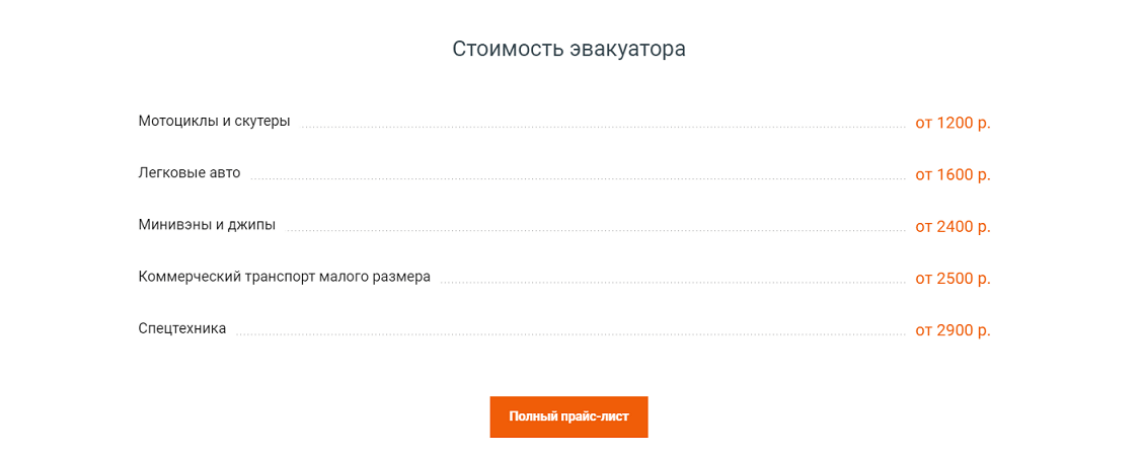The image size is (1146, 471).
Task: Click the price от 2400 р.
Action: tap(953, 227)
